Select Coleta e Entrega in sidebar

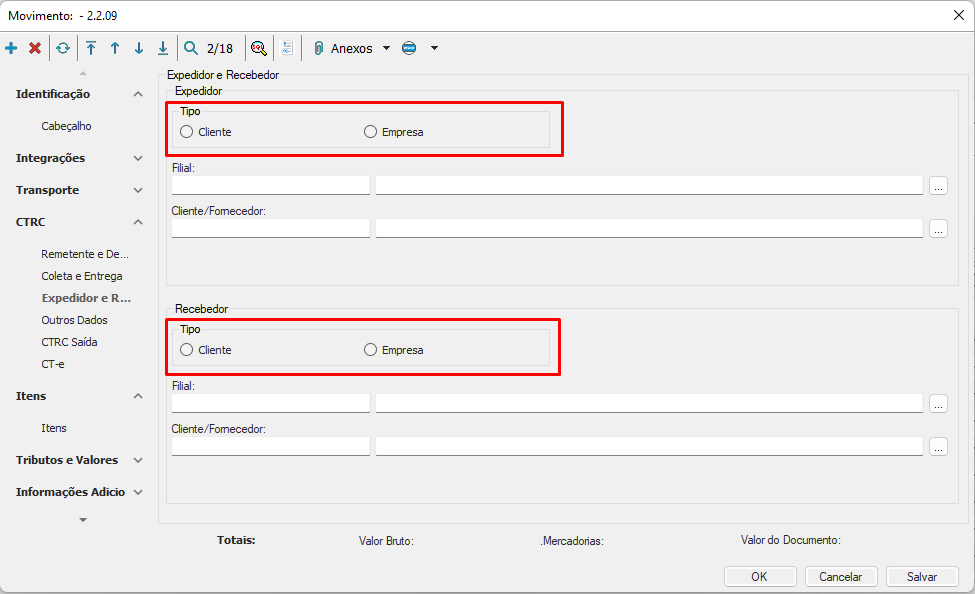coord(82,276)
